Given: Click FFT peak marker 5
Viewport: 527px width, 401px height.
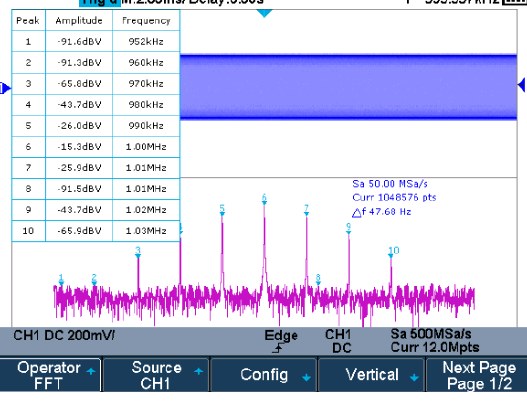Looking at the screenshot, I should 222,210.
